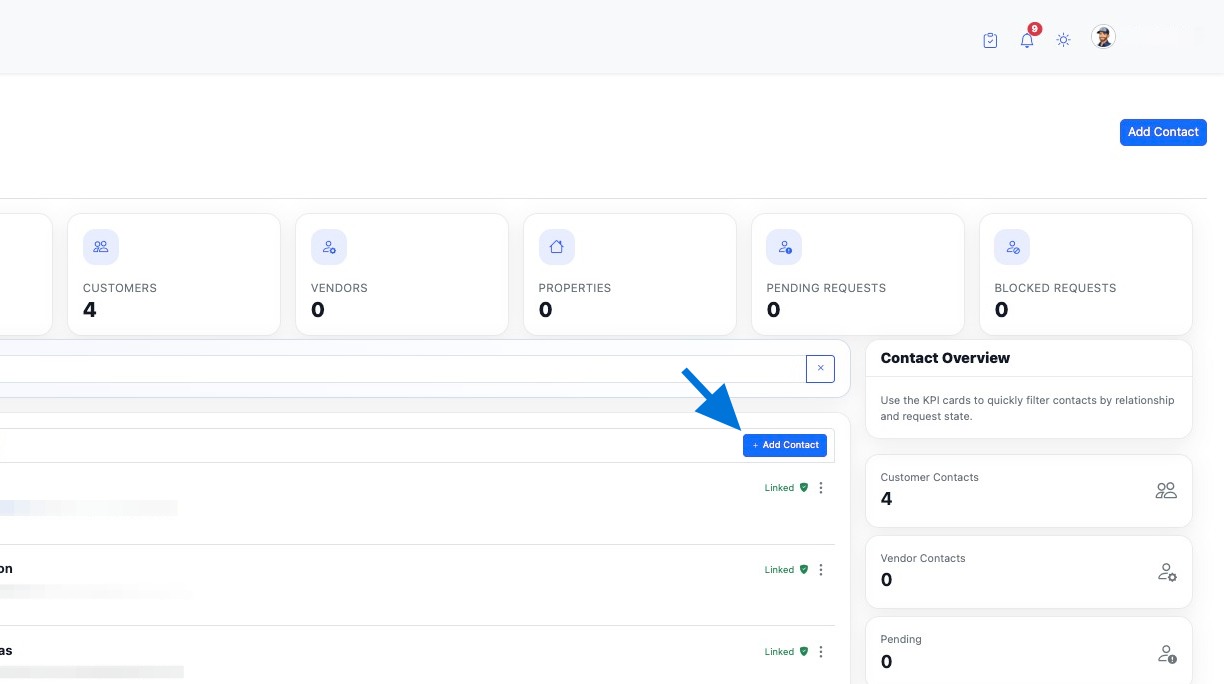Image resolution: width=1224 pixels, height=684 pixels.
Task: Open options menu for contact ending 'on'
Action: tap(821, 570)
